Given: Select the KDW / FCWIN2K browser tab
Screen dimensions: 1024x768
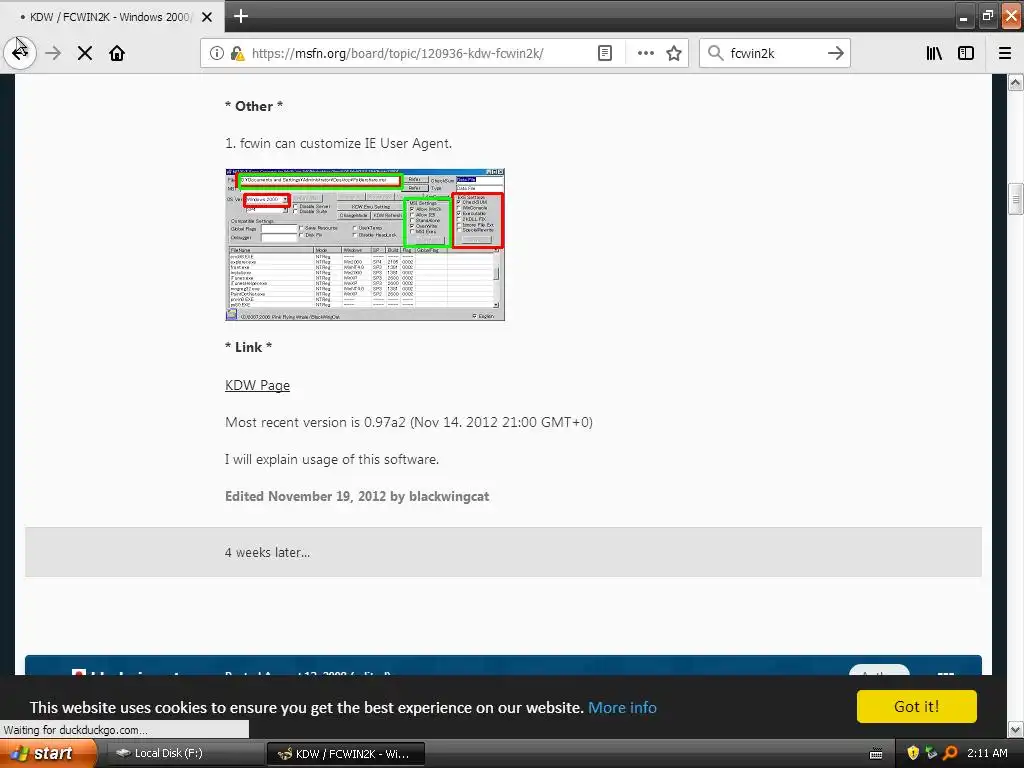Looking at the screenshot, I should point(112,17).
